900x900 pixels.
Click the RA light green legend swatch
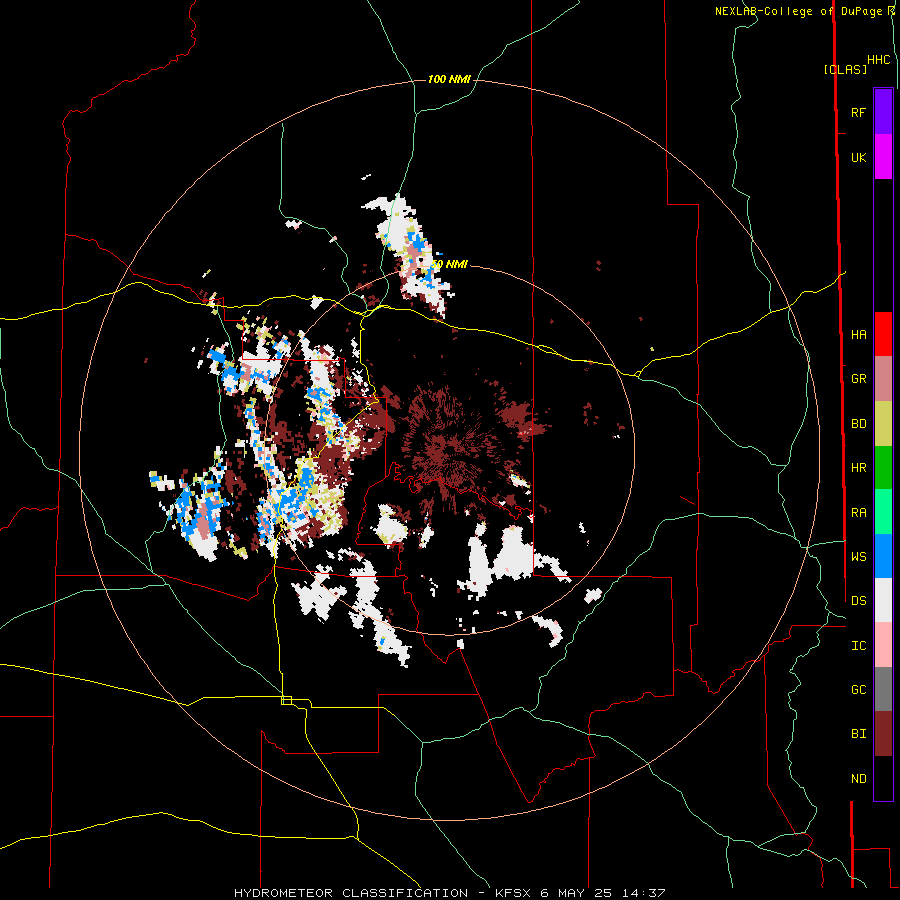click(x=883, y=512)
